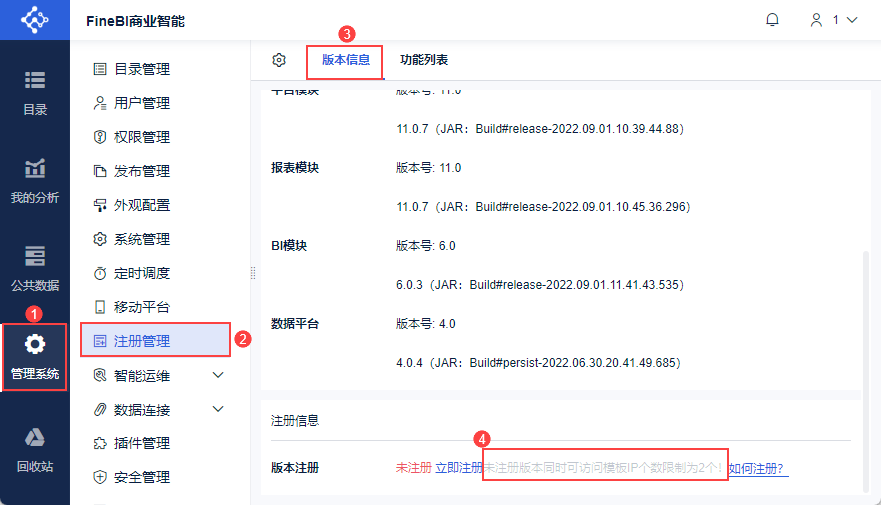The width and height of the screenshot is (881, 505).
Task: Click data platform 4.0.4 JAR build text
Action: coord(538,363)
